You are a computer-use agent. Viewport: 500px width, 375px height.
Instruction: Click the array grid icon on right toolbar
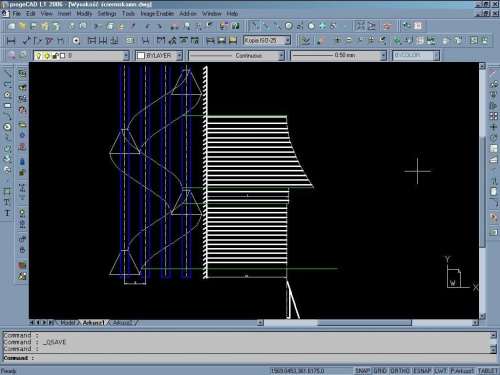[x=494, y=116]
